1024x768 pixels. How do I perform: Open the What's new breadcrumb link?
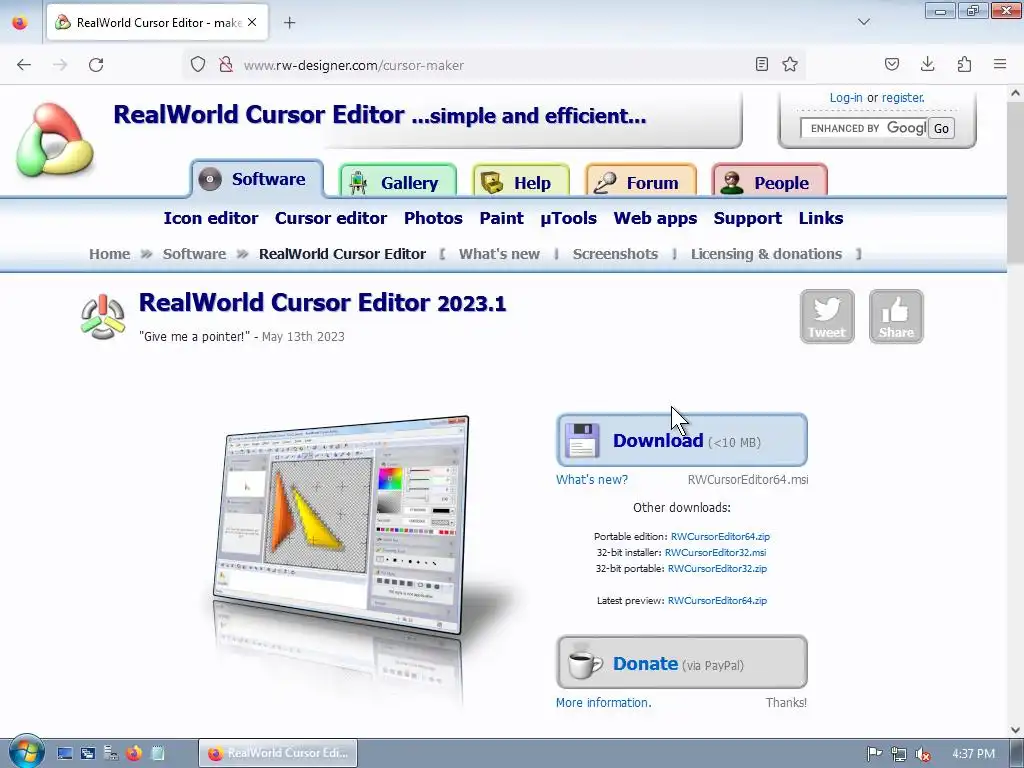[x=499, y=254]
